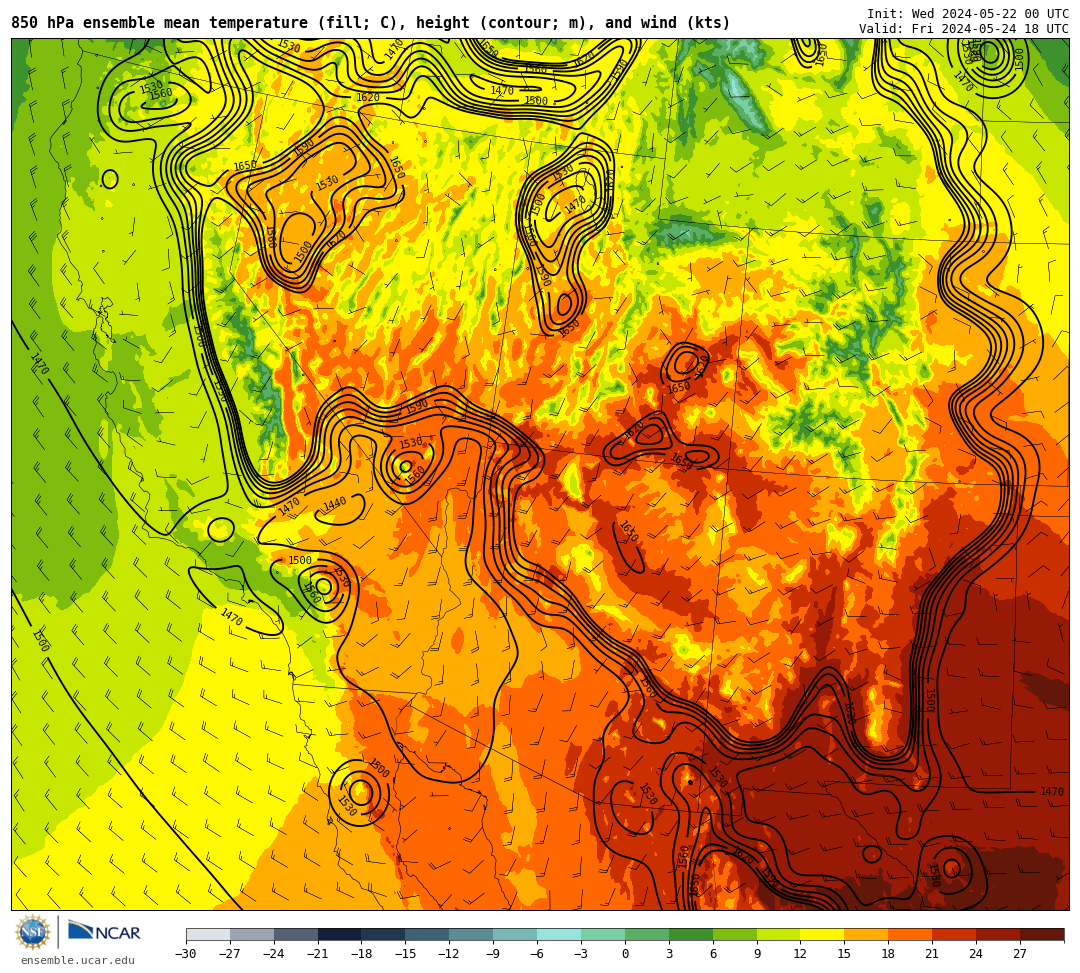Pick the light teal swatch between -9 and -6
The image size is (1080, 973).
515,934
